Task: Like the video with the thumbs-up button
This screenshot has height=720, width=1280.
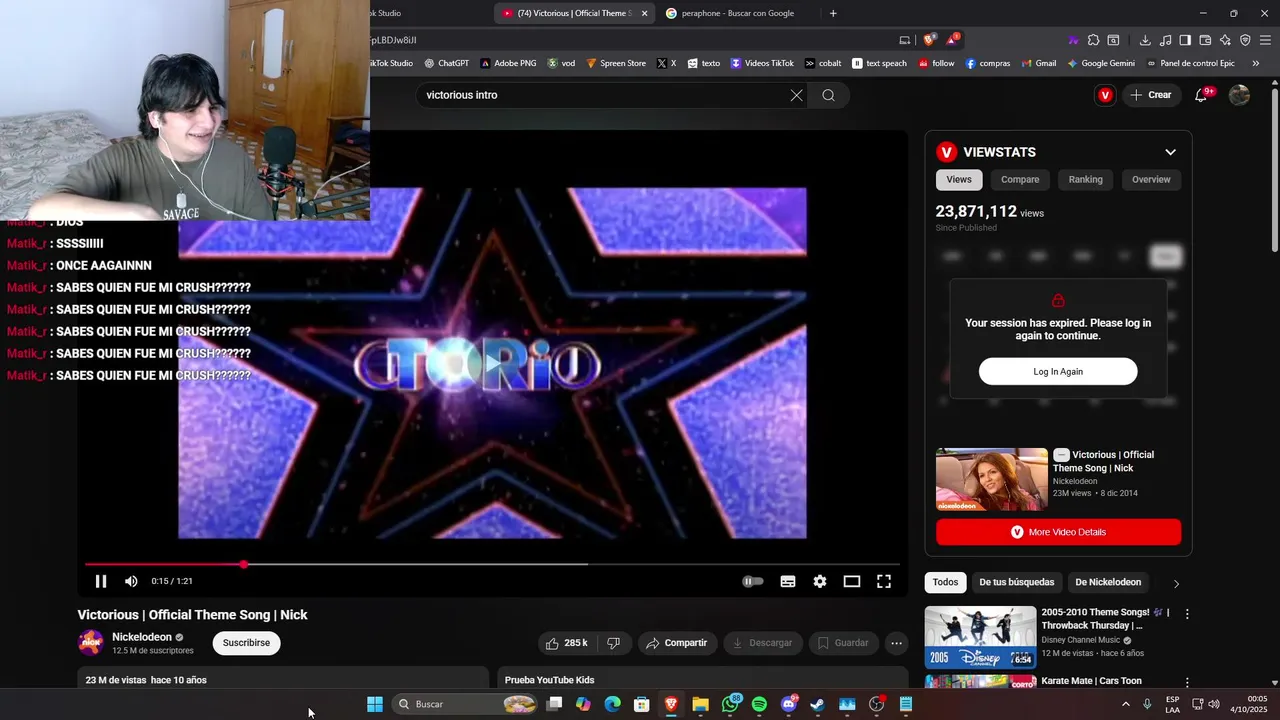Action: coord(566,643)
